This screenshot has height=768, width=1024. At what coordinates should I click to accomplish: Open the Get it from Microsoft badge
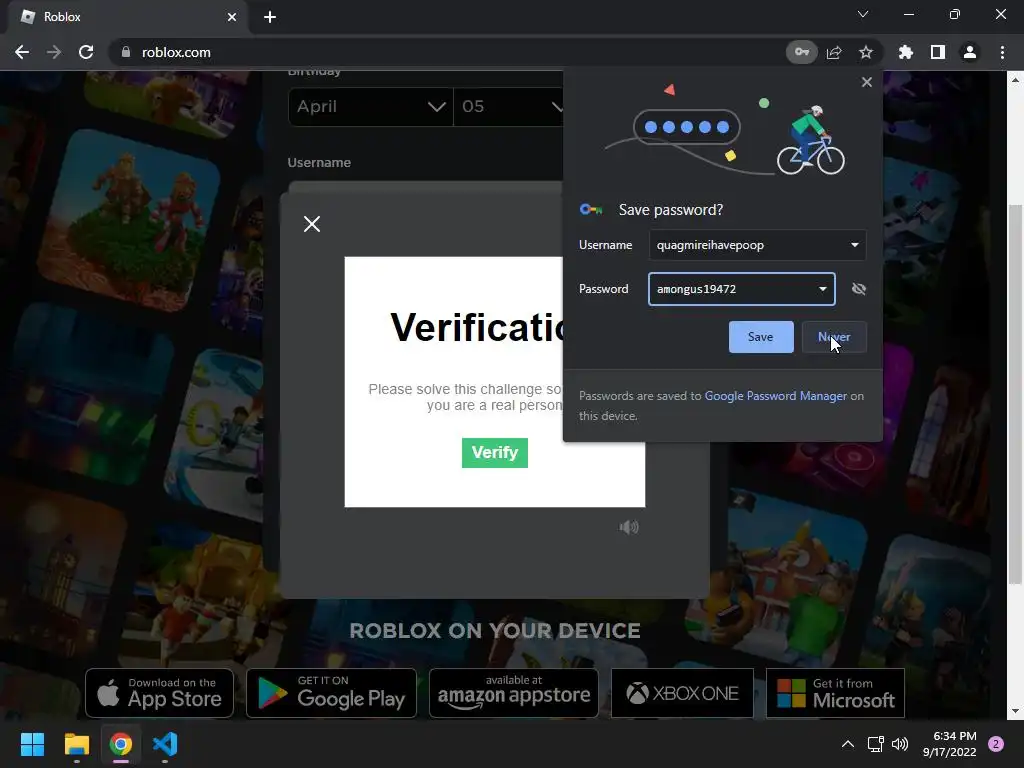pos(835,693)
